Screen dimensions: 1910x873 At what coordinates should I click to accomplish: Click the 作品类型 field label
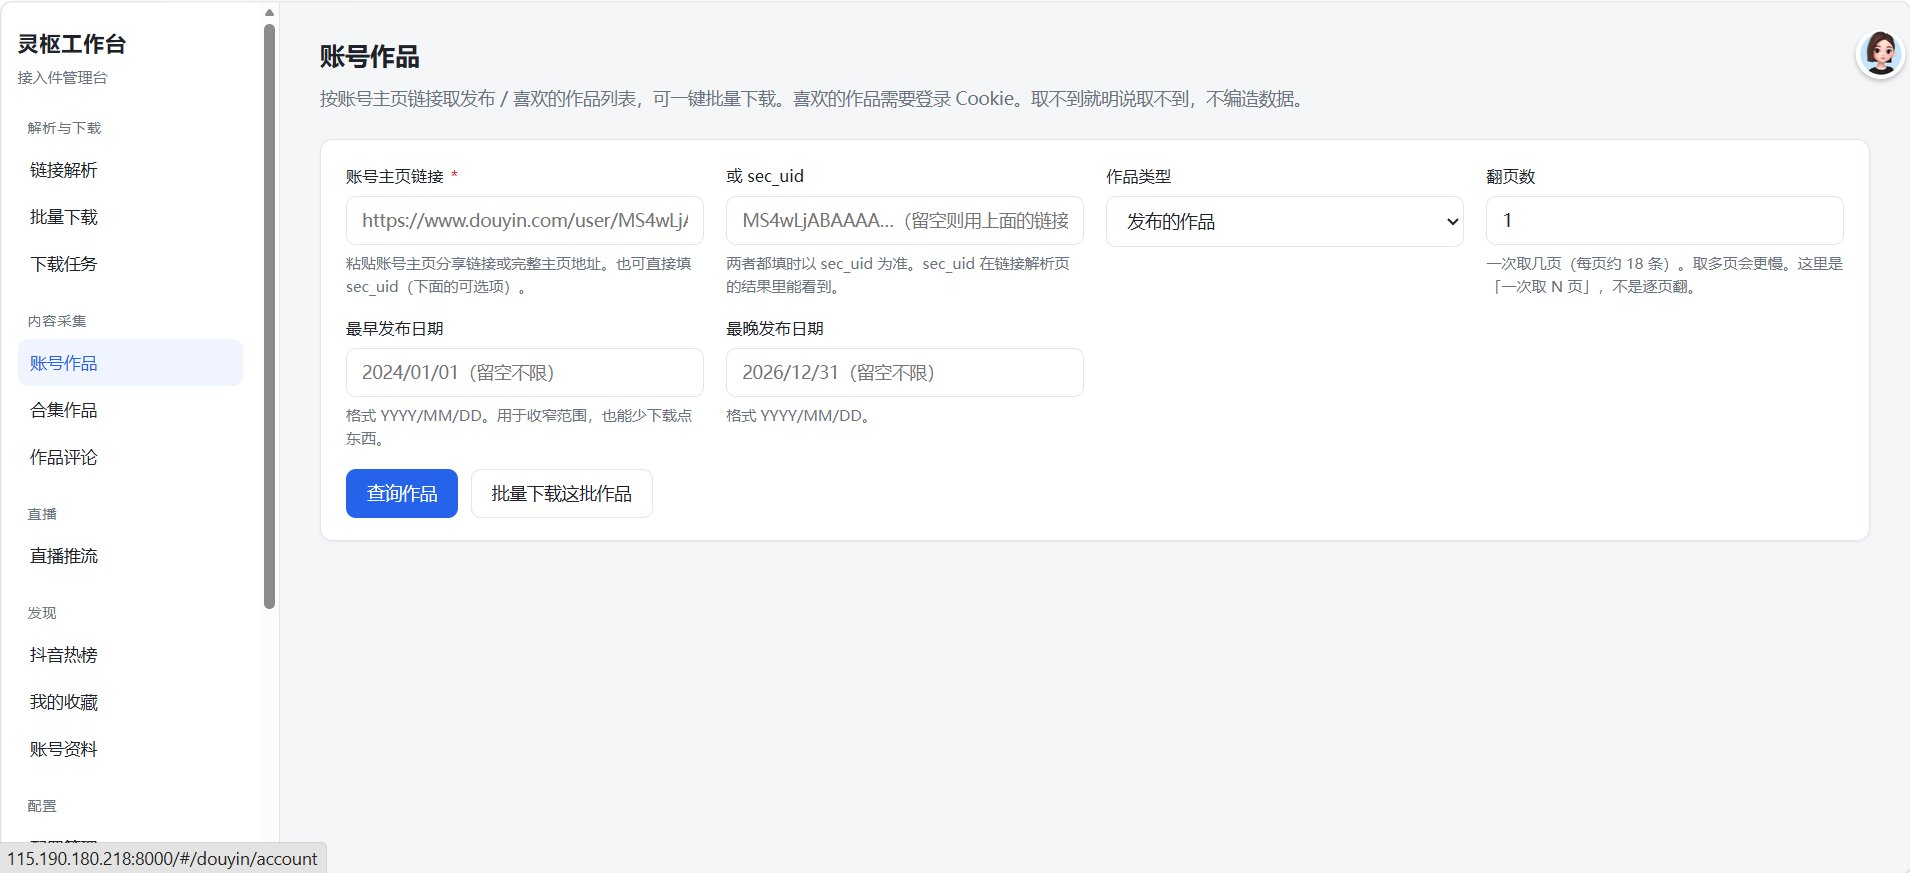point(1138,176)
